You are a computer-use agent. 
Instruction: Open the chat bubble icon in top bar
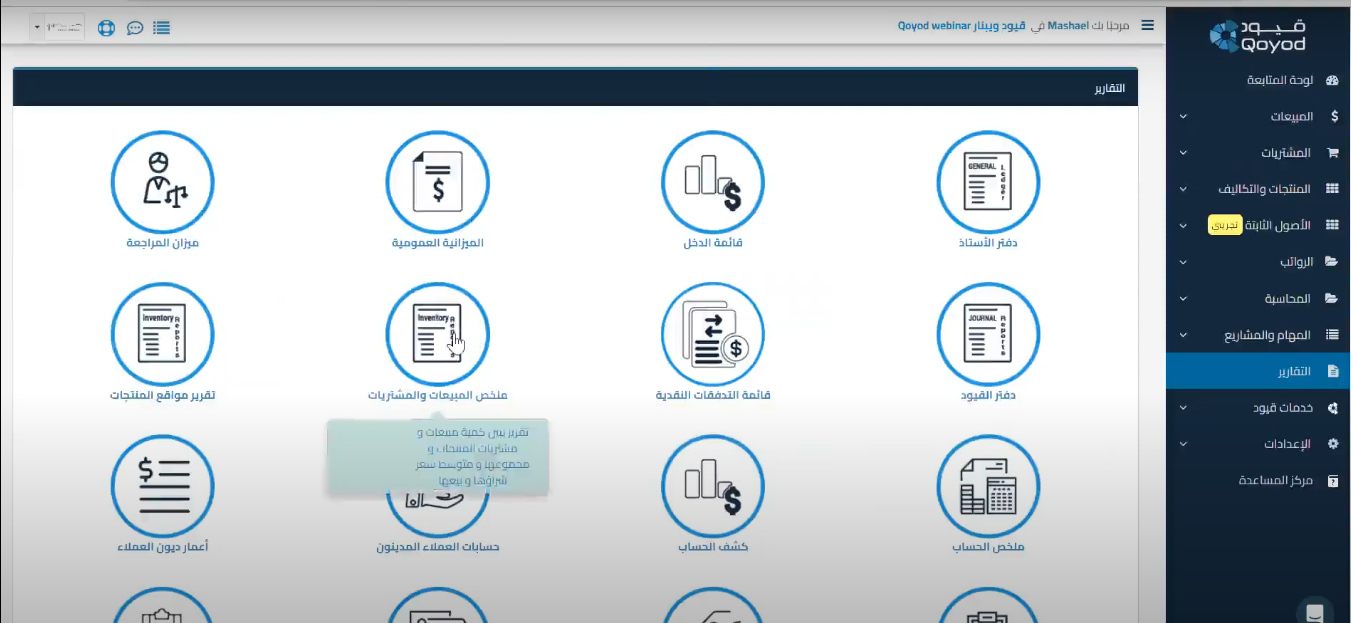pyautogui.click(x=135, y=27)
